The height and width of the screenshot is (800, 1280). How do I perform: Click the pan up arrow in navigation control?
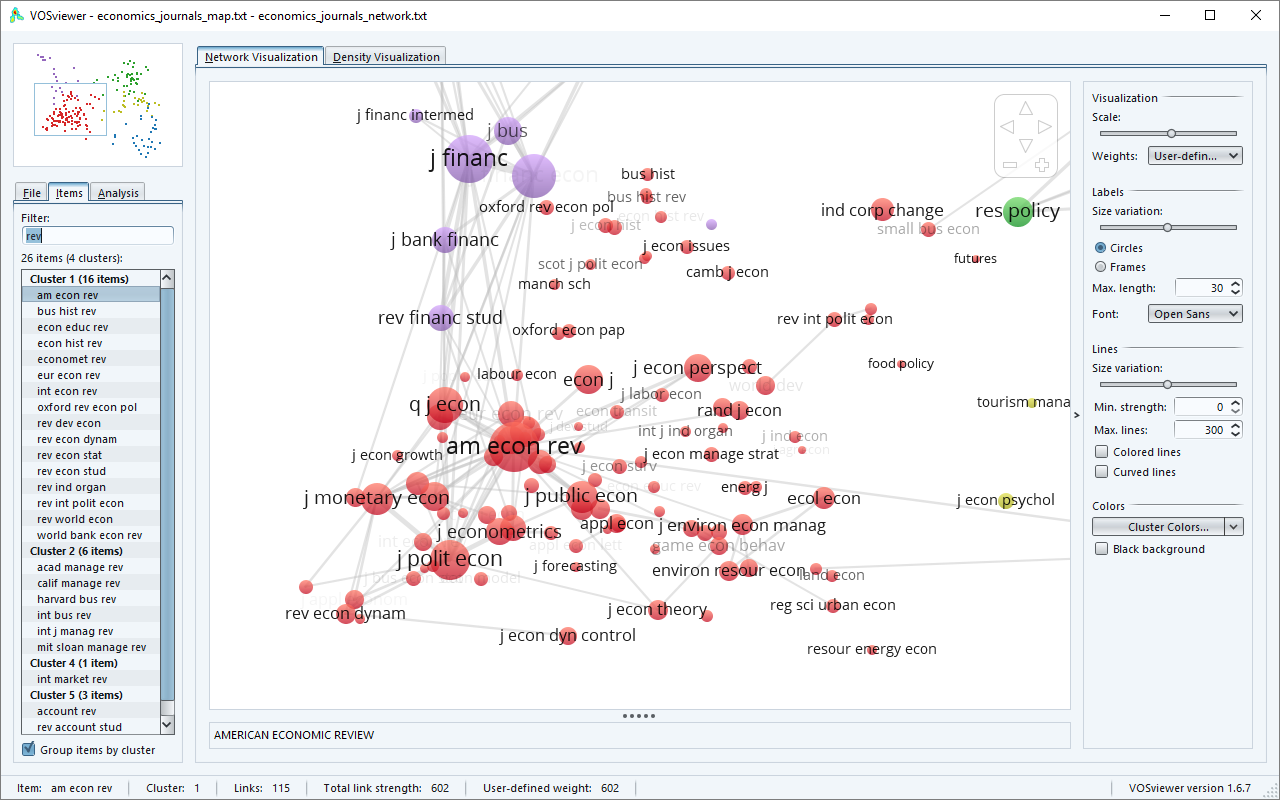pyautogui.click(x=1025, y=108)
